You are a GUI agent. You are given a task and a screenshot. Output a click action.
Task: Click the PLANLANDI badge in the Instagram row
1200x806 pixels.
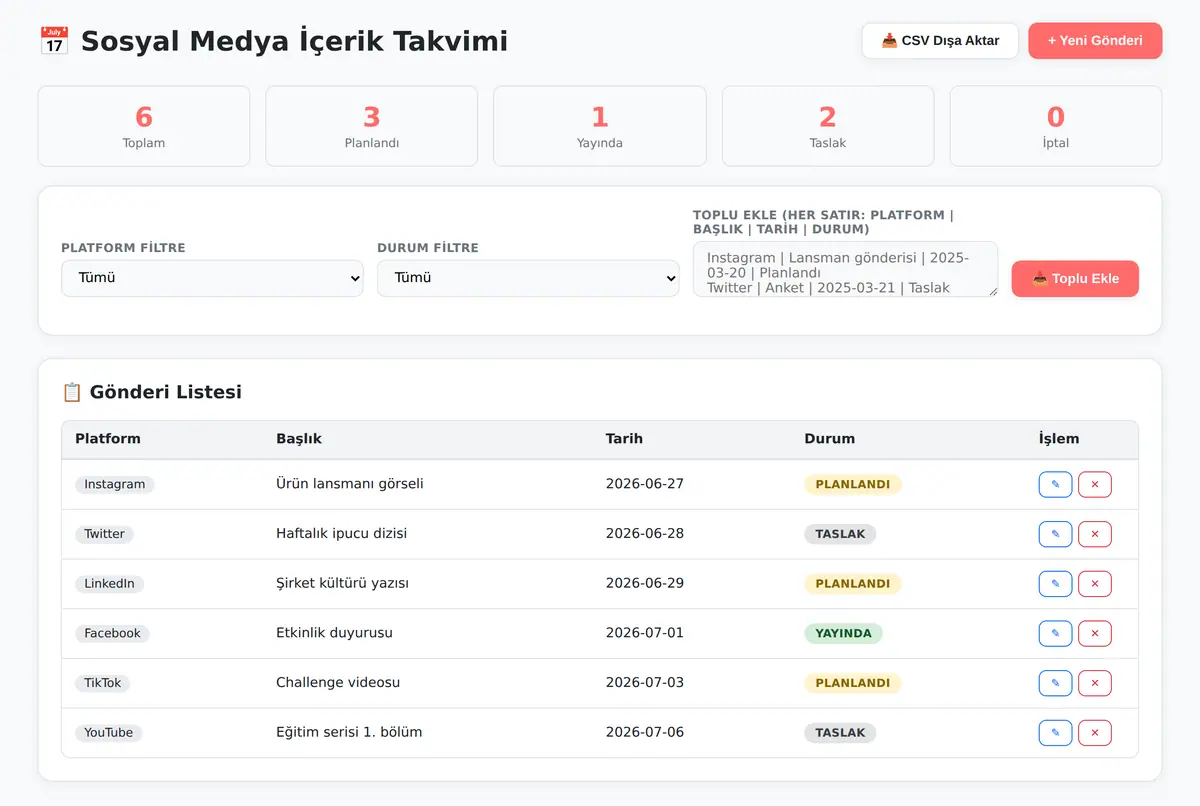tap(853, 484)
